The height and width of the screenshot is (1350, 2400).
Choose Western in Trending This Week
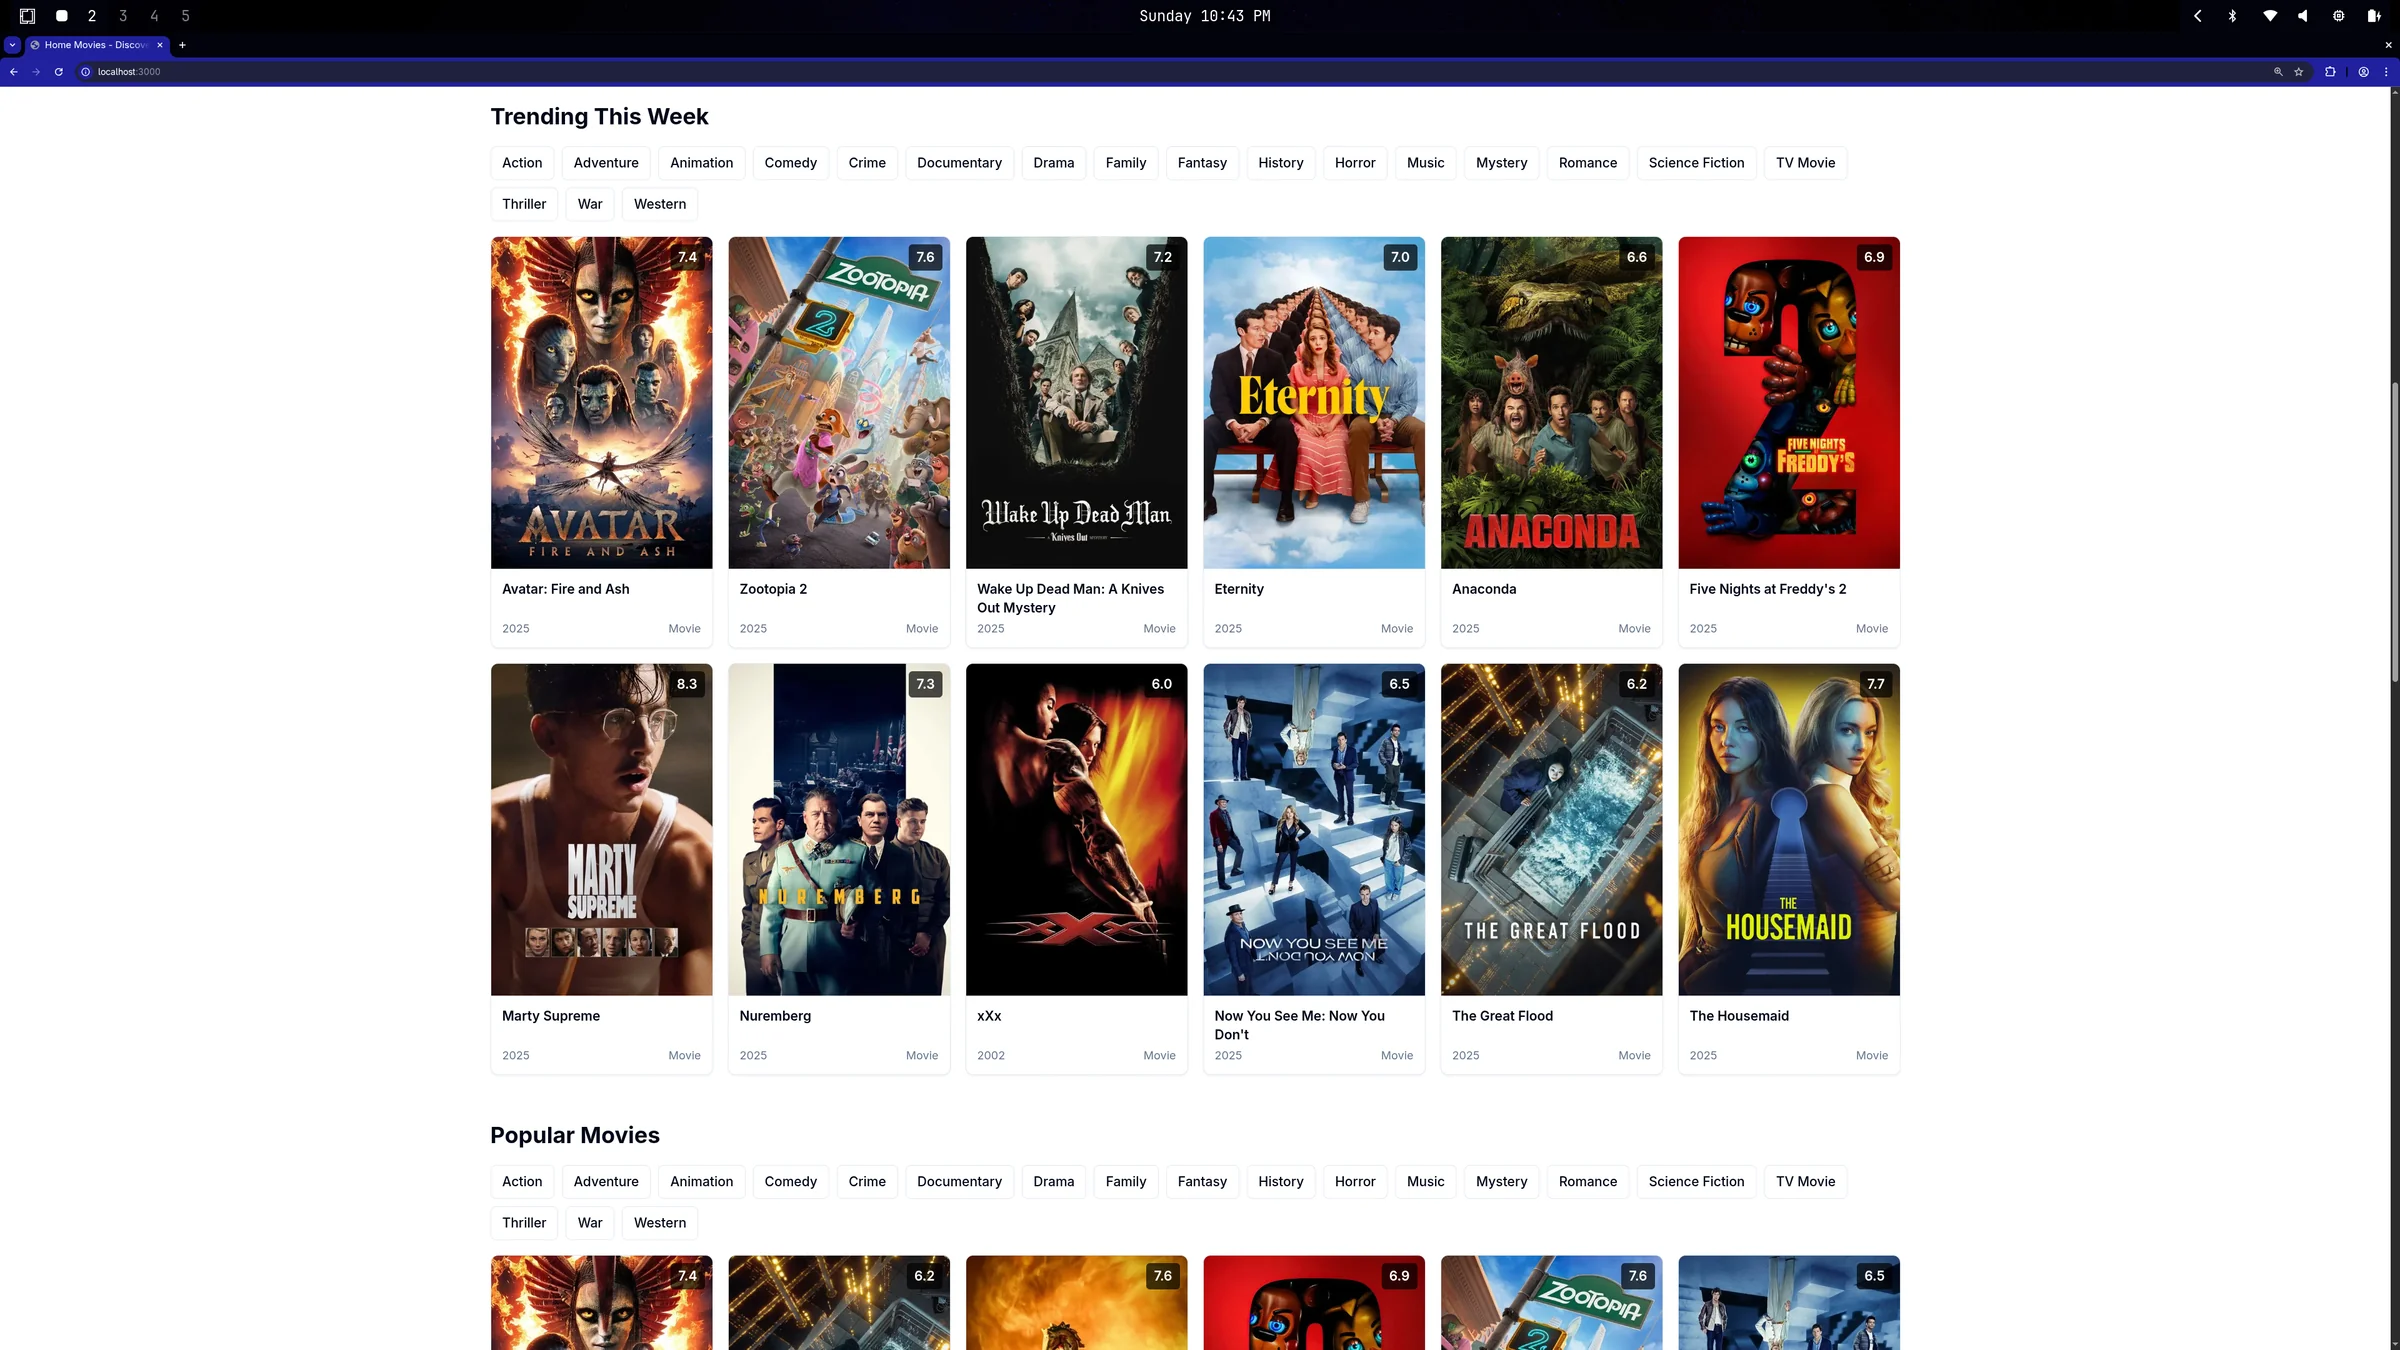pos(660,204)
